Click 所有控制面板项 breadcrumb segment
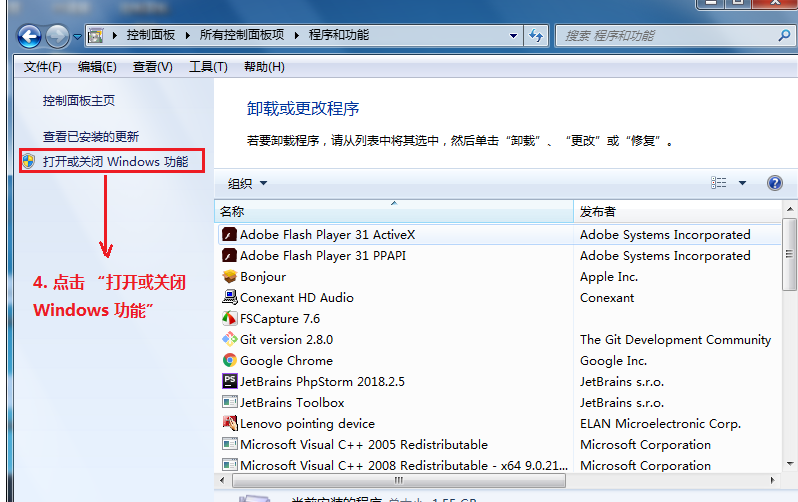 tap(242, 35)
